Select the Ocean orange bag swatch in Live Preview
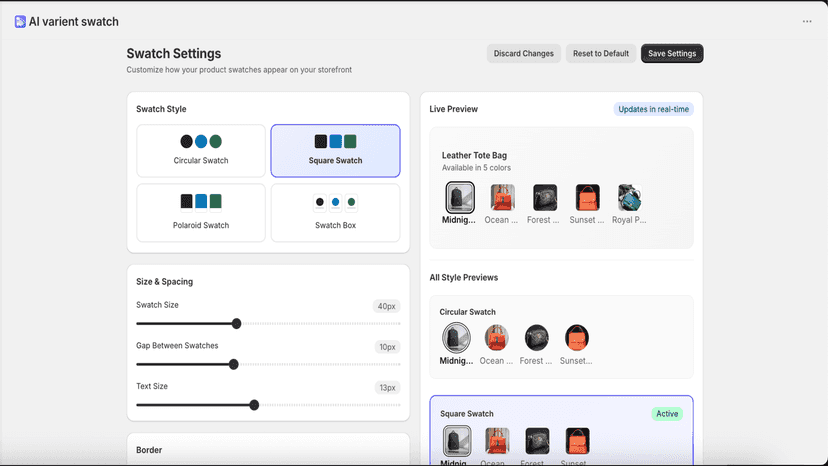Screen dimensions: 828x466 point(502,197)
